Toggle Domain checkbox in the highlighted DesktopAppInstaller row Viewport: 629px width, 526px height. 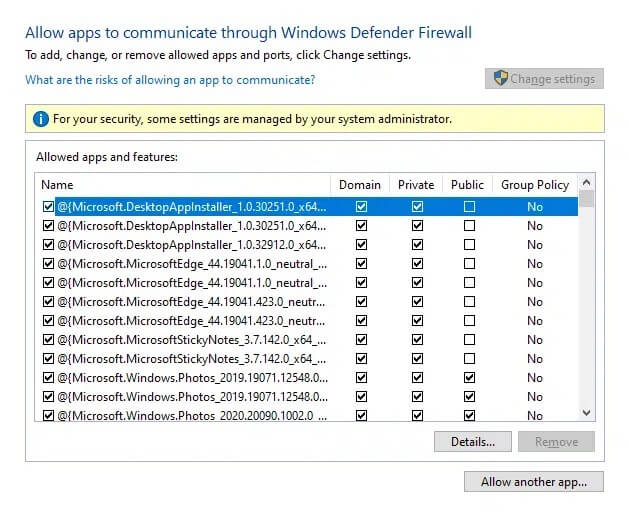(x=361, y=207)
